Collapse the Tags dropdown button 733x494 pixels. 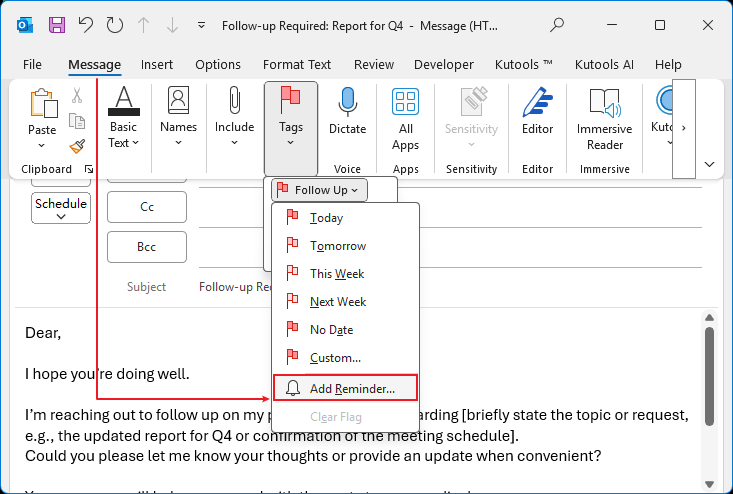pos(291,128)
